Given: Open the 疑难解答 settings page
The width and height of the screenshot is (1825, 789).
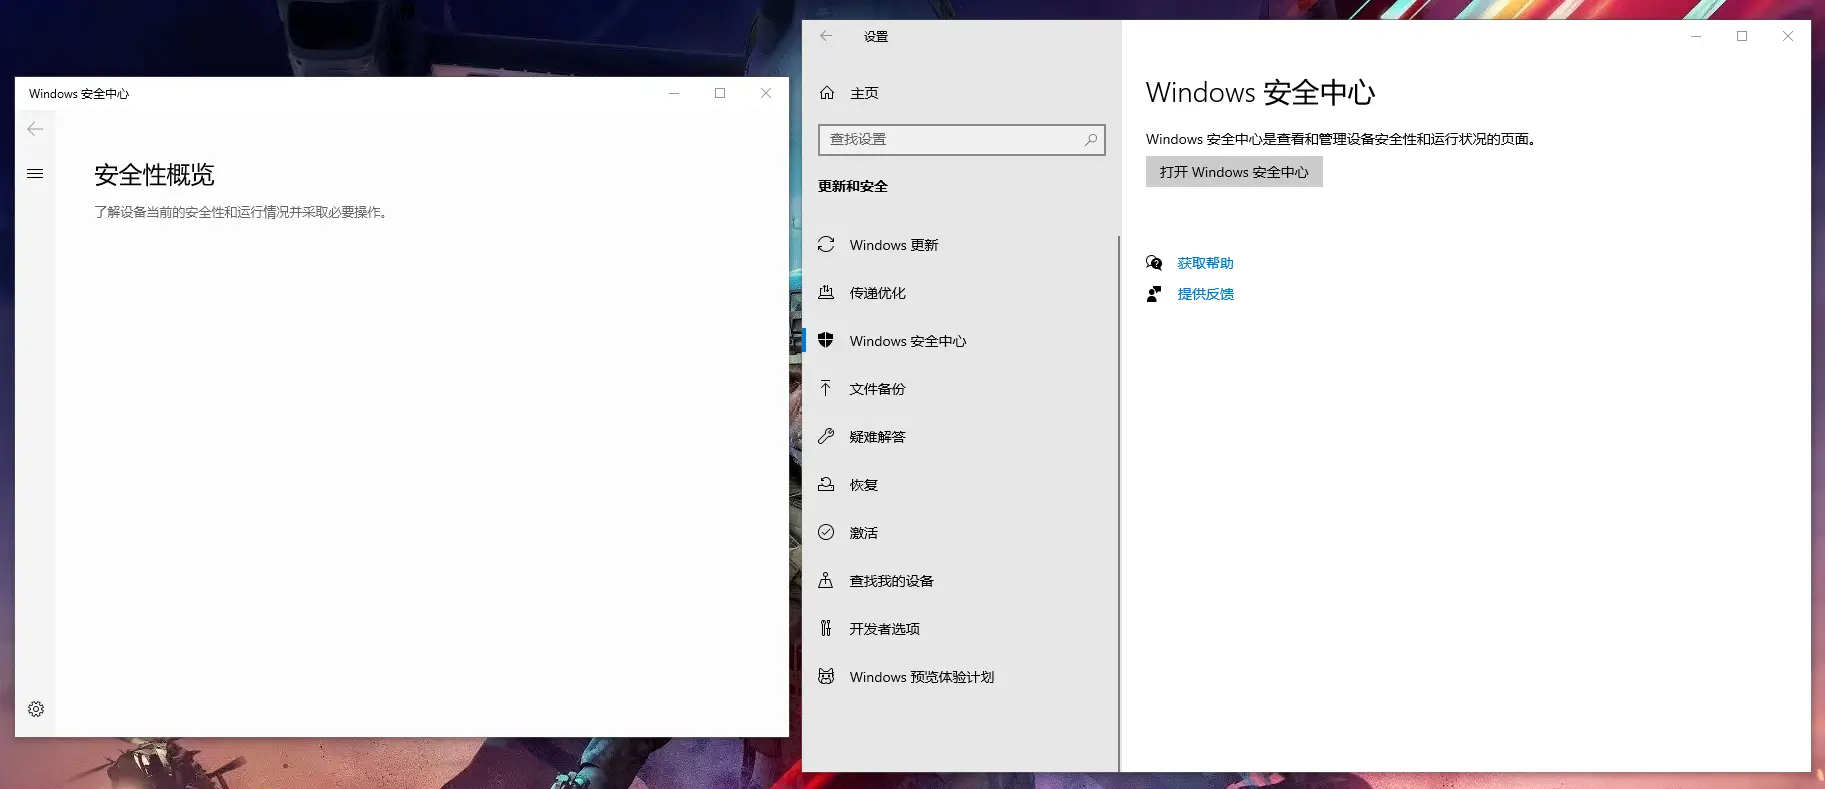Looking at the screenshot, I should 877,437.
